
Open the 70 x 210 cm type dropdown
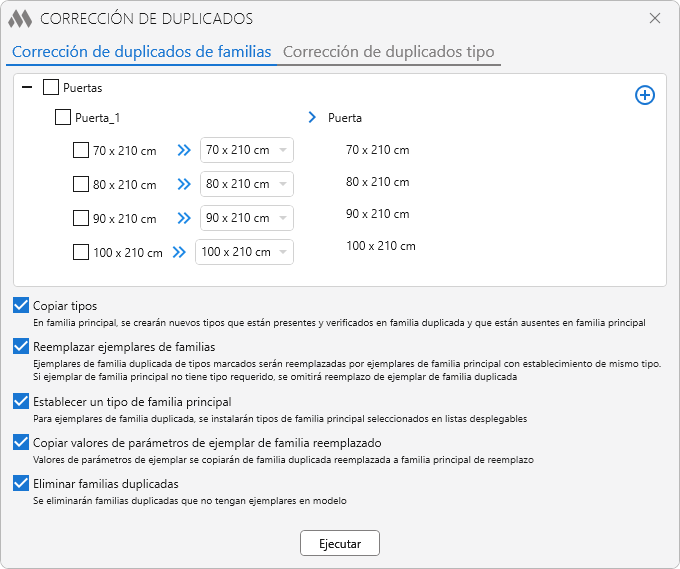[x=246, y=151]
